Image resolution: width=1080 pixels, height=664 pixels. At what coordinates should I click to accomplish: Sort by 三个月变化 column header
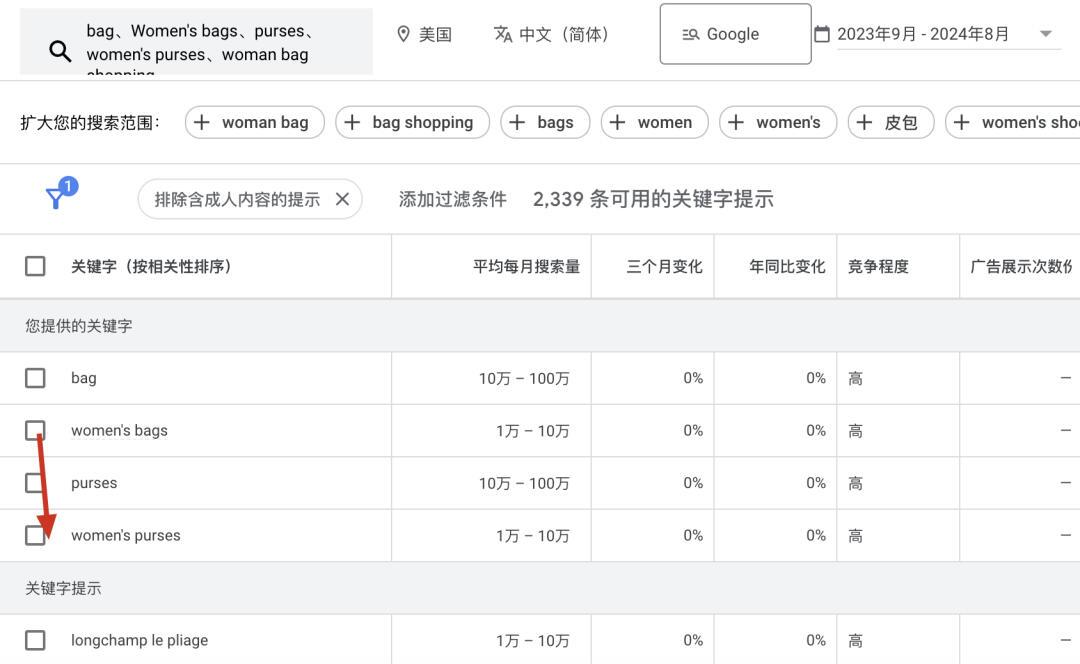click(x=664, y=267)
